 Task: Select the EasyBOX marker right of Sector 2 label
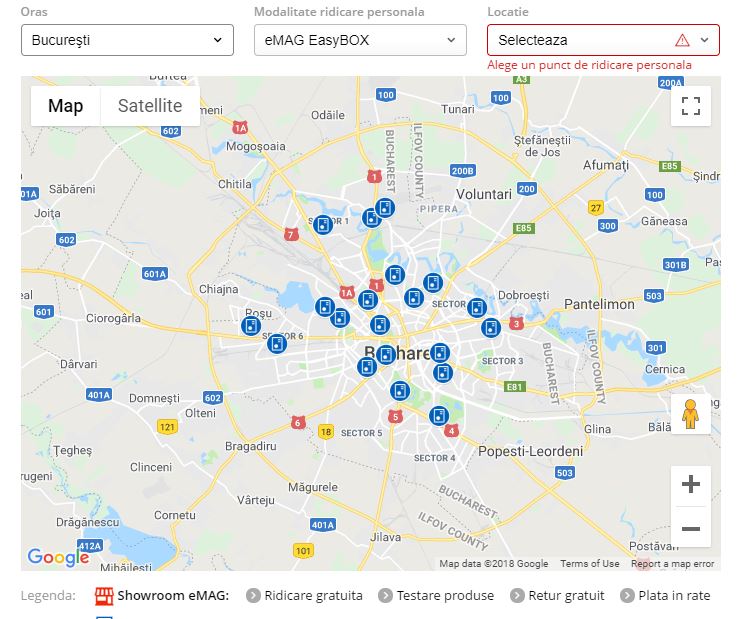click(x=476, y=308)
